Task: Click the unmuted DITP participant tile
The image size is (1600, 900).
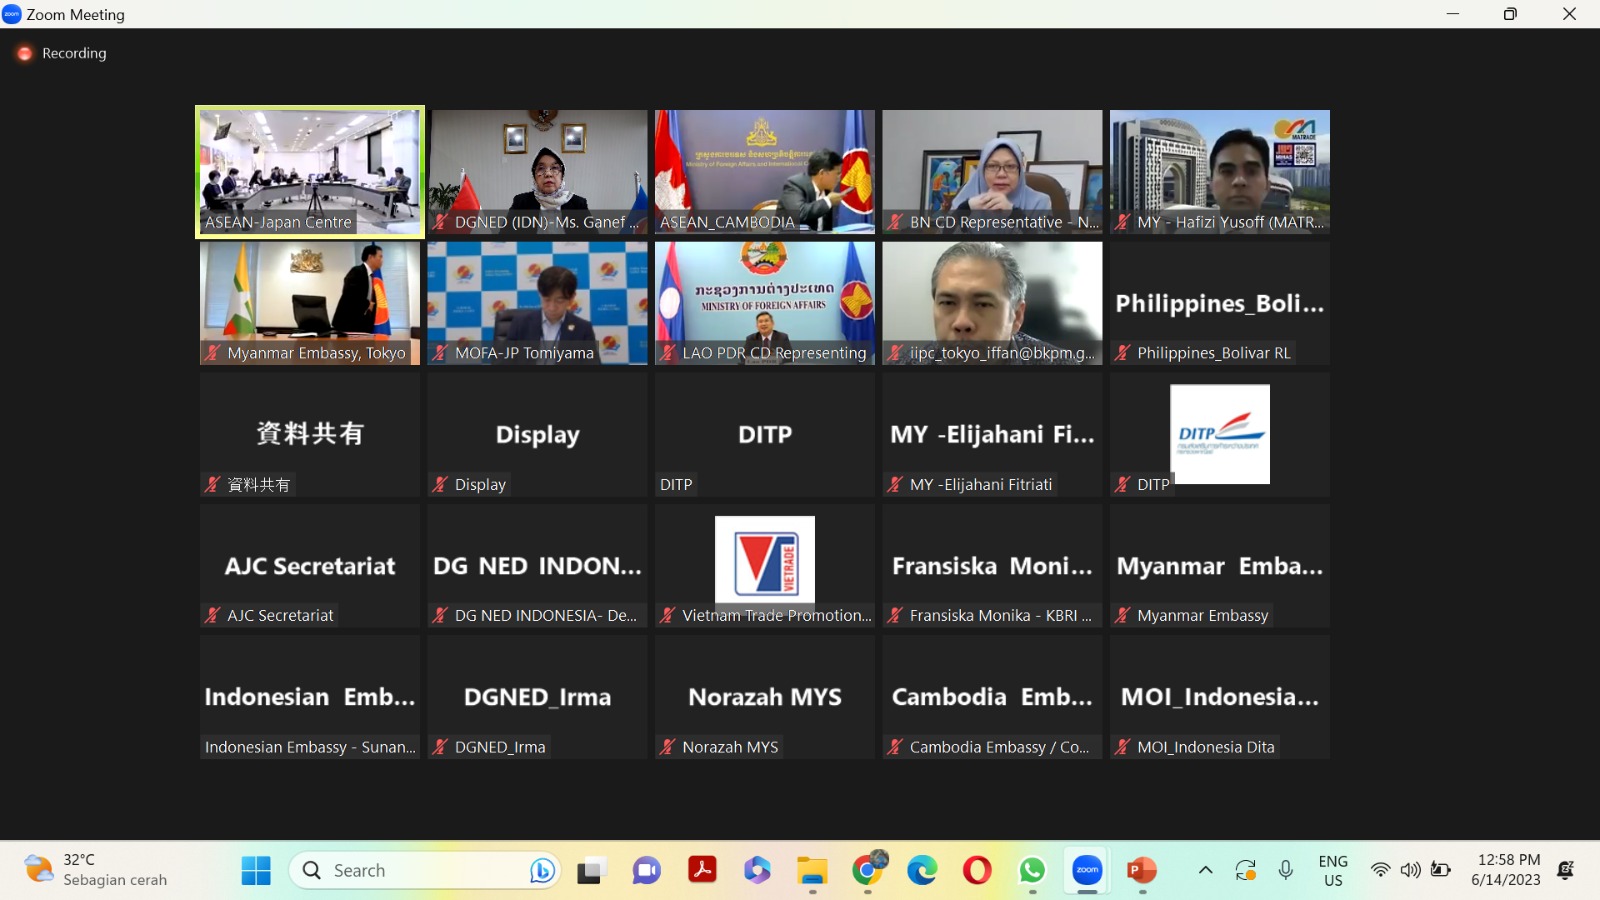Action: coord(765,435)
